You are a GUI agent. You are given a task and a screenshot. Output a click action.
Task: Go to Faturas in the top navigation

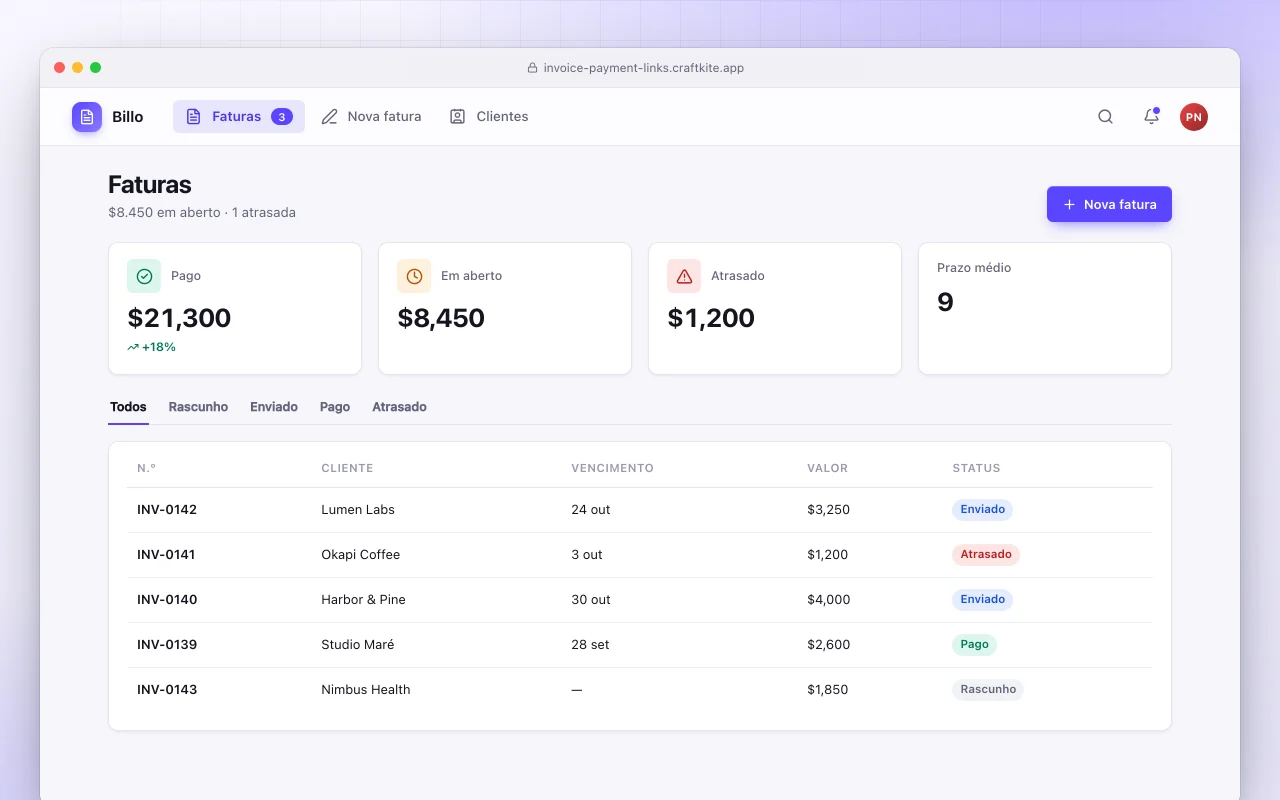(239, 117)
